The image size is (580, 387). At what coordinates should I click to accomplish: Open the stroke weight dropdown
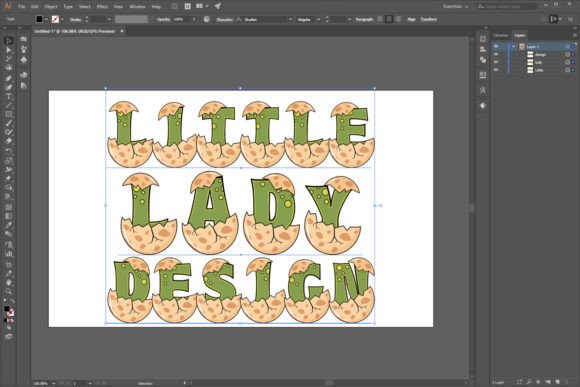(109, 19)
